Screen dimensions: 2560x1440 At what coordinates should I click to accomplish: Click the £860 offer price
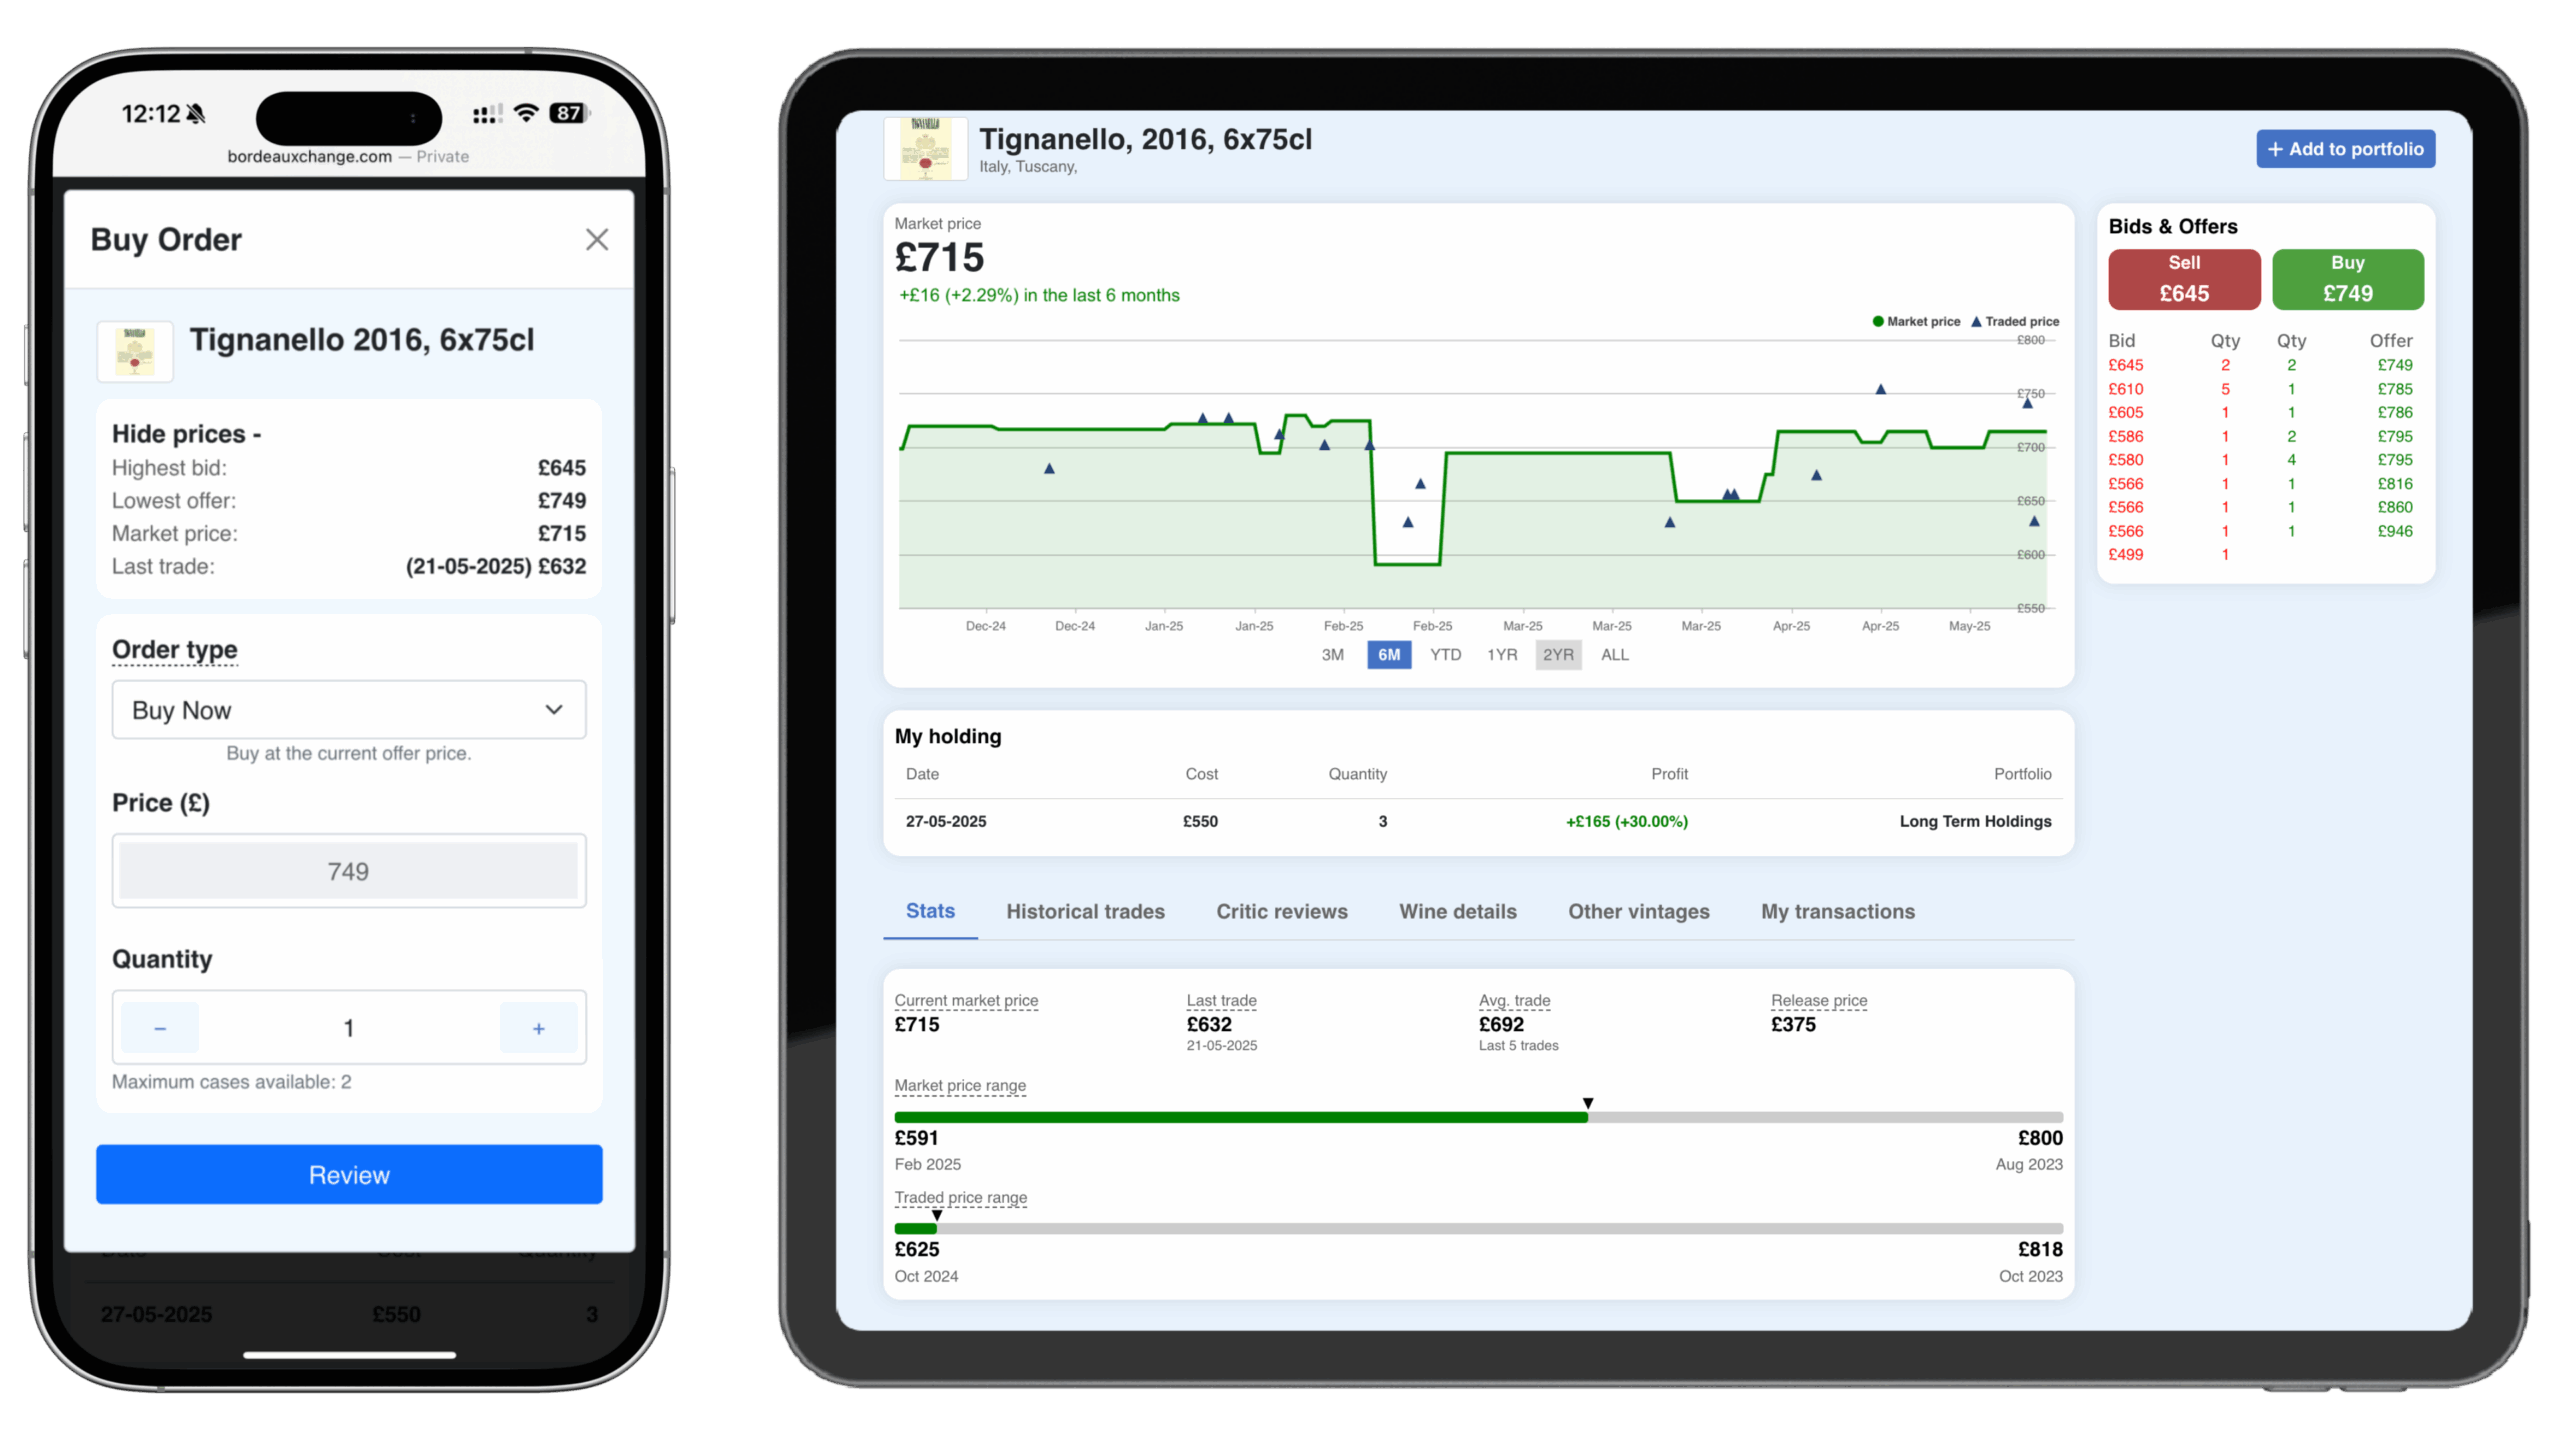point(2394,507)
